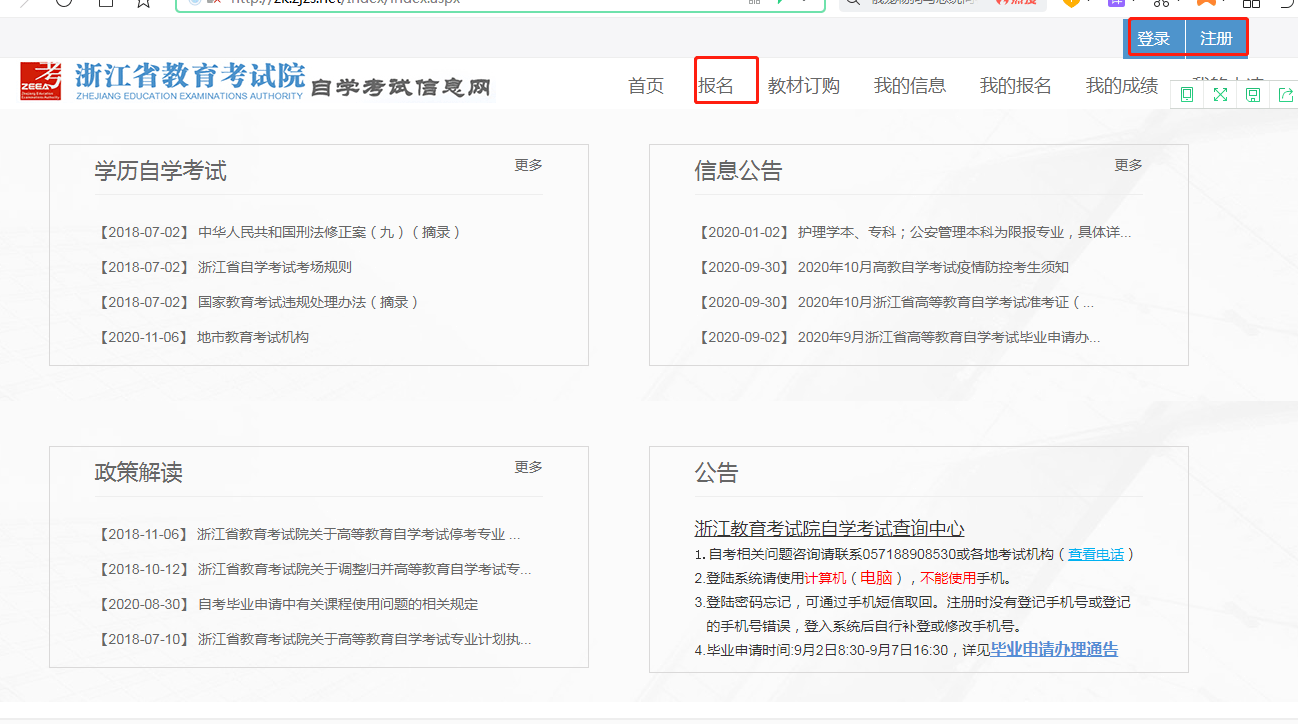
Task: Click the browser address bar URL
Action: coord(345,2)
